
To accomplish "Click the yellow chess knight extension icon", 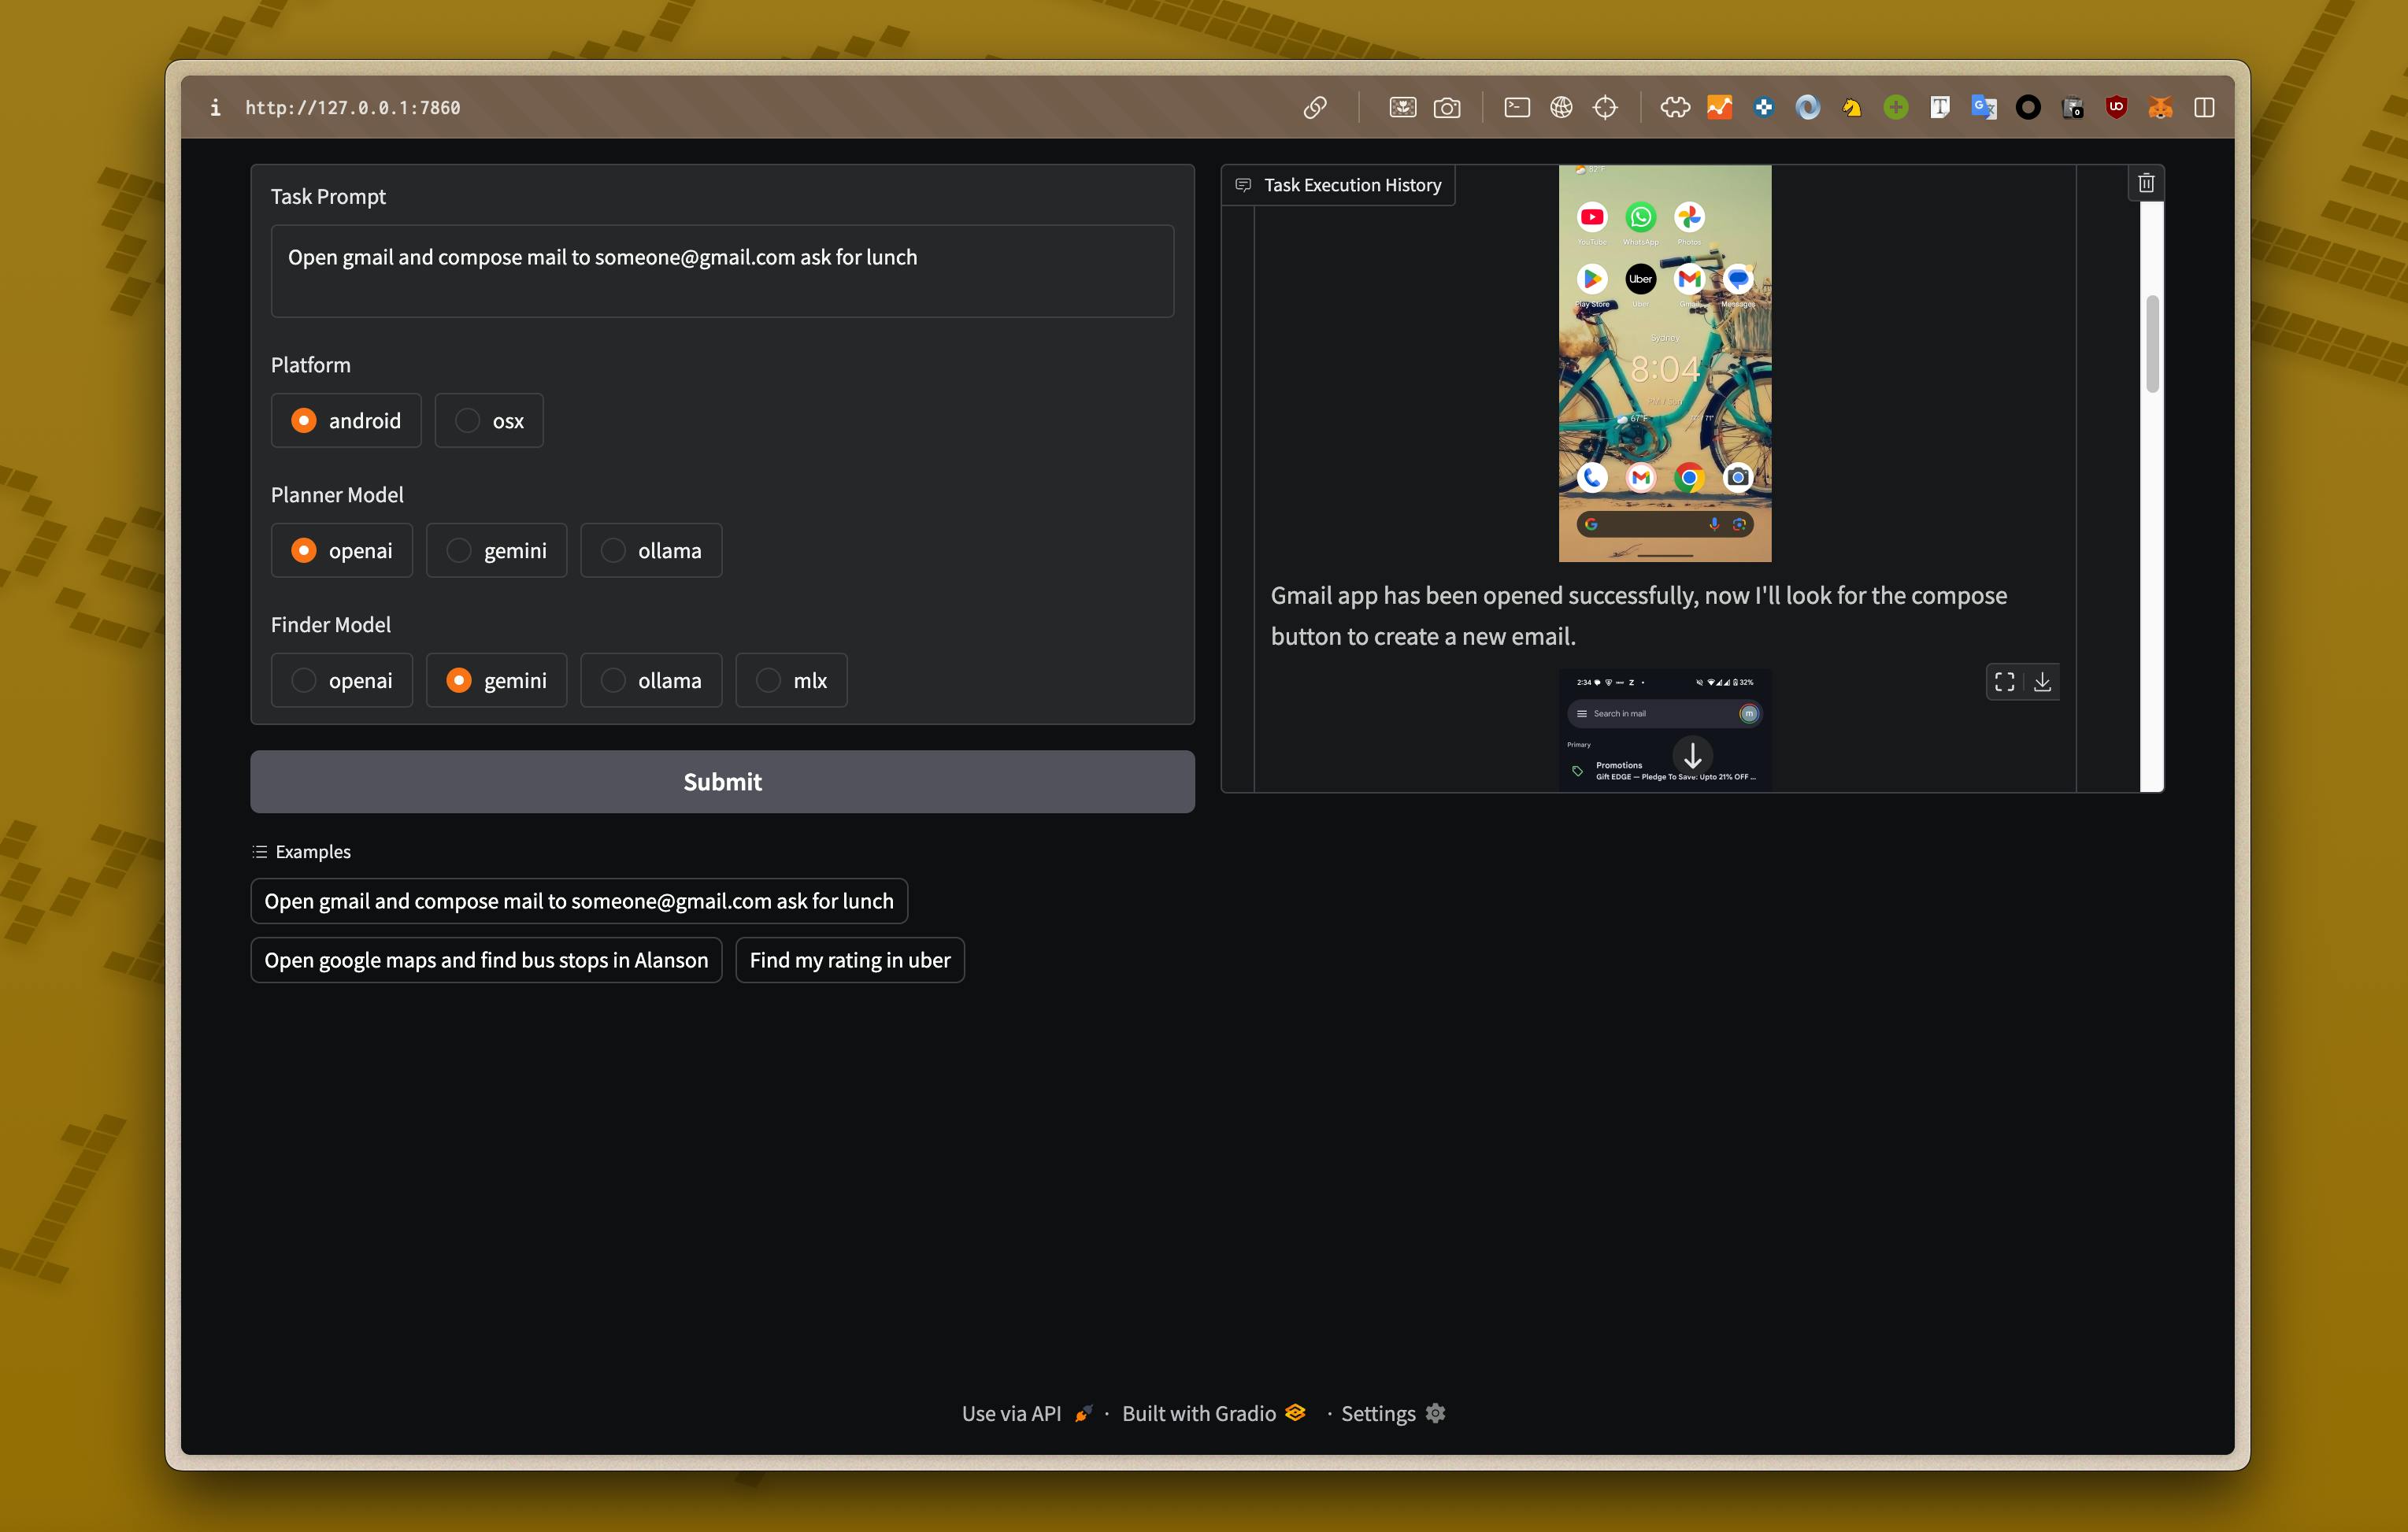I will (1851, 107).
